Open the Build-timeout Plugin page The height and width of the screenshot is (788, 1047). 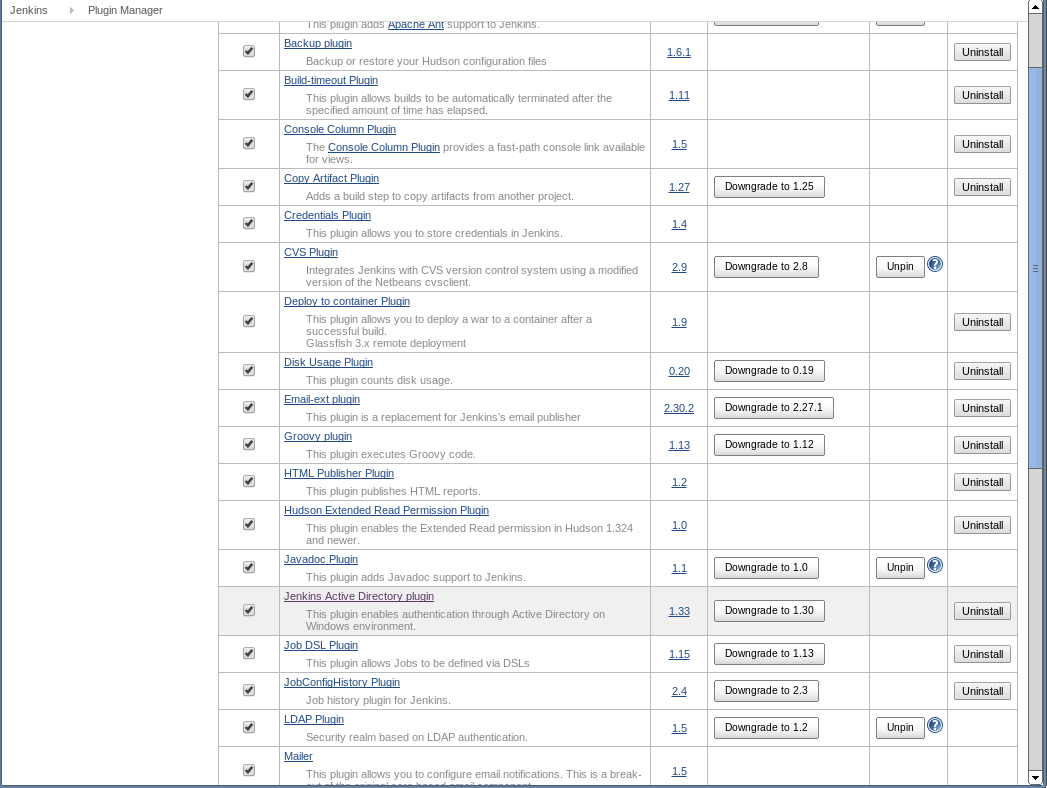[331, 80]
